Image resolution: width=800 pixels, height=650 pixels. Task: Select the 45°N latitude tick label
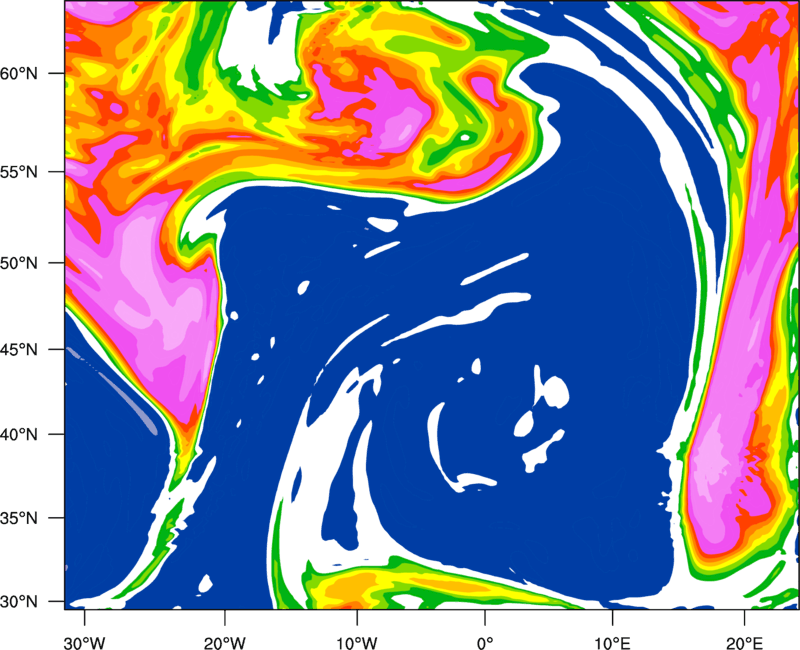pos(19,349)
